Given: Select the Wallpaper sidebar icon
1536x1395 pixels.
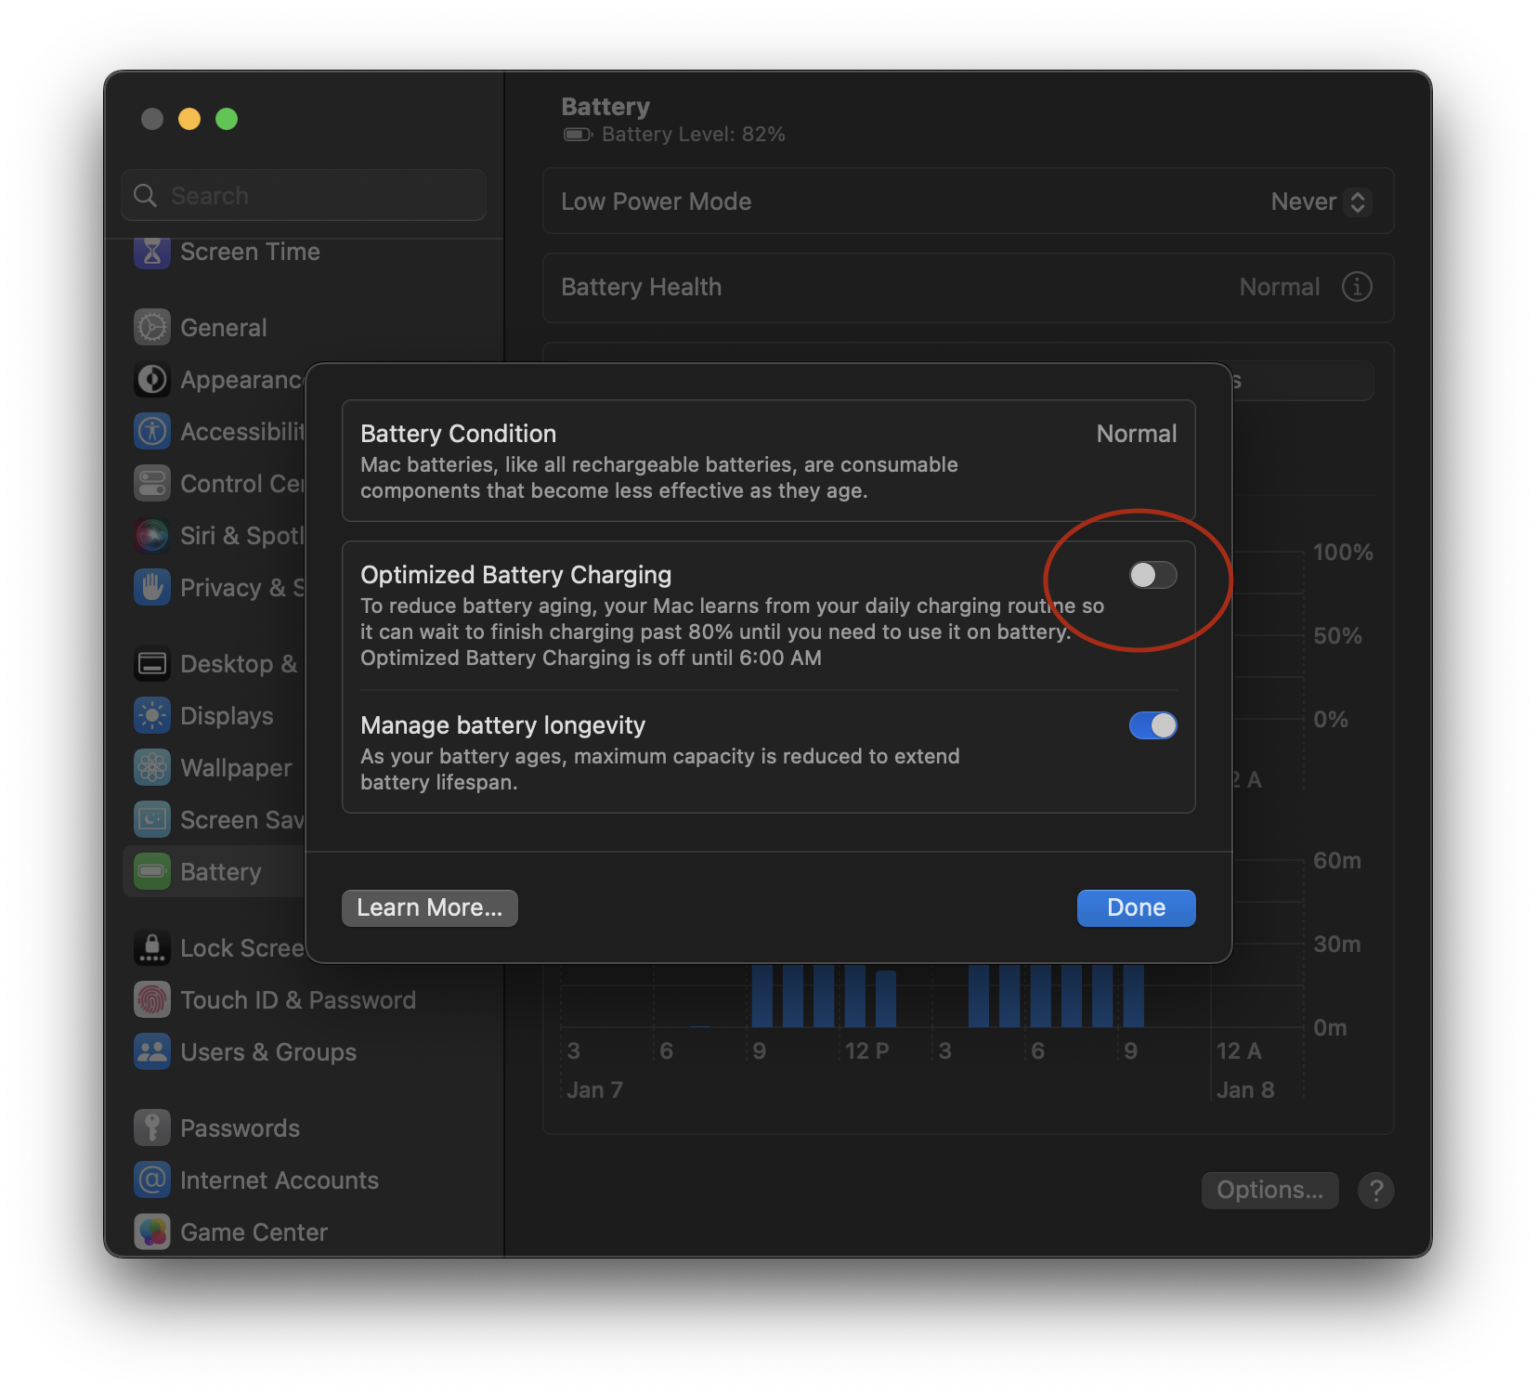Looking at the screenshot, I should [151, 767].
